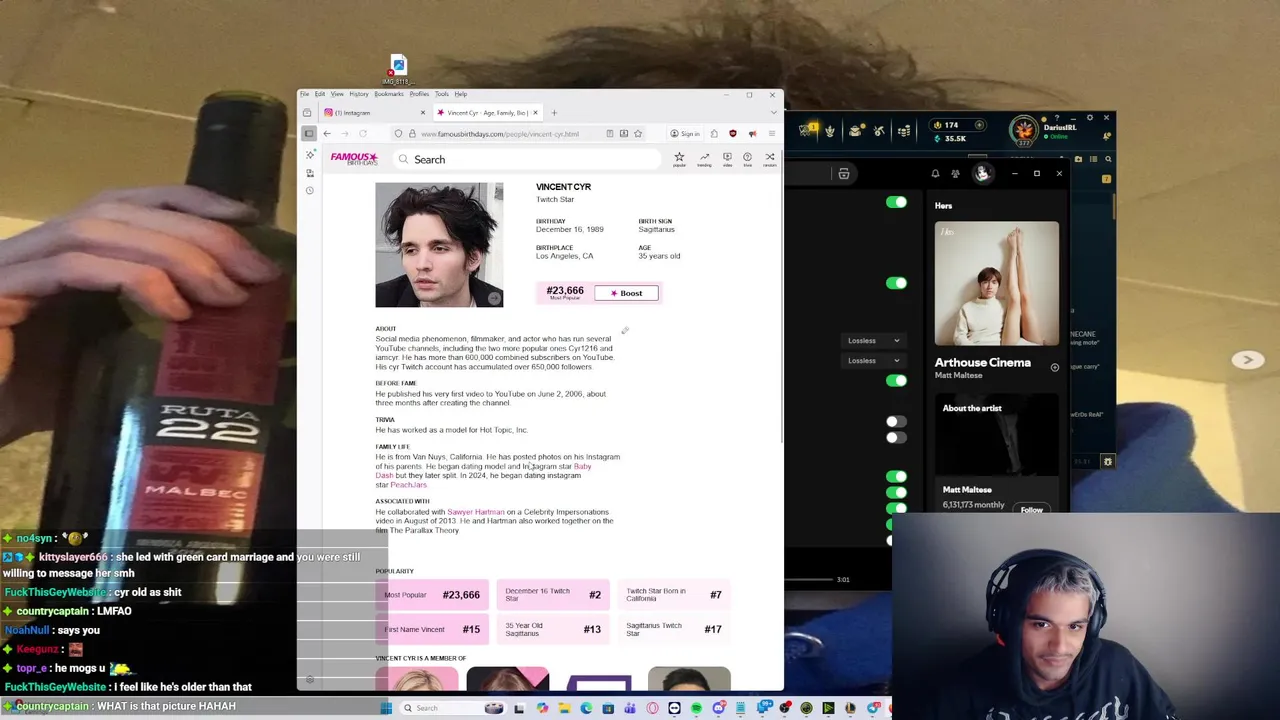Click the Arthouse Cinema album cover
The height and width of the screenshot is (720, 1280).
click(996, 284)
